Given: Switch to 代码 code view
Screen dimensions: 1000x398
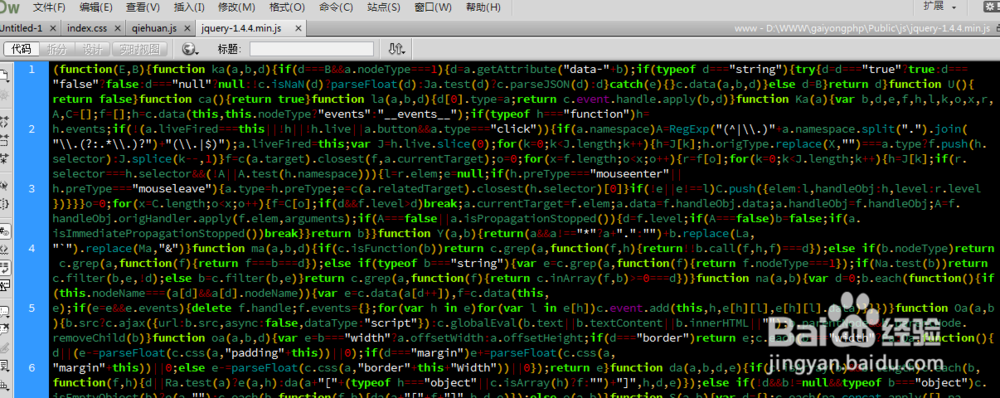Looking at the screenshot, I should (x=22, y=49).
